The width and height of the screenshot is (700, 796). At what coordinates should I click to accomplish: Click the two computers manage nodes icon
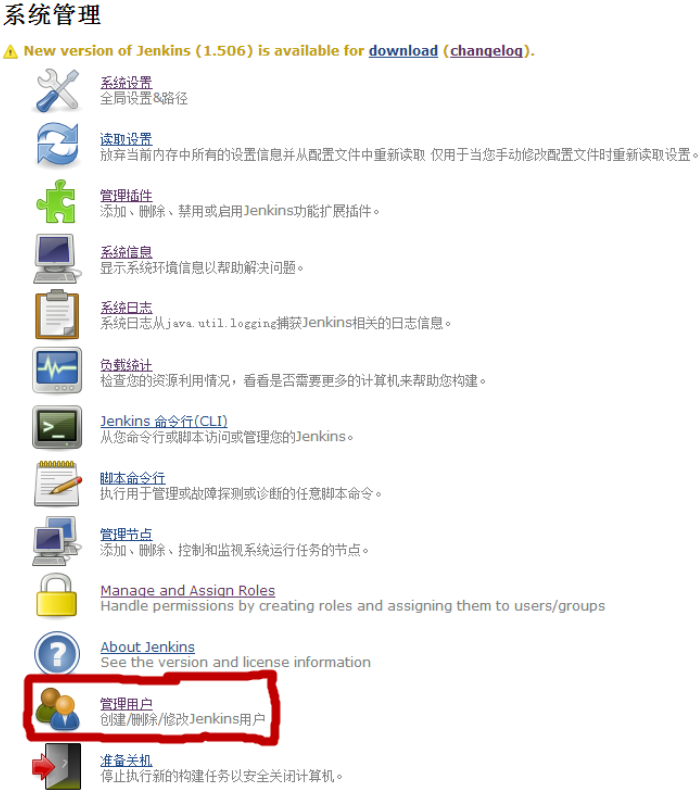click(x=57, y=541)
